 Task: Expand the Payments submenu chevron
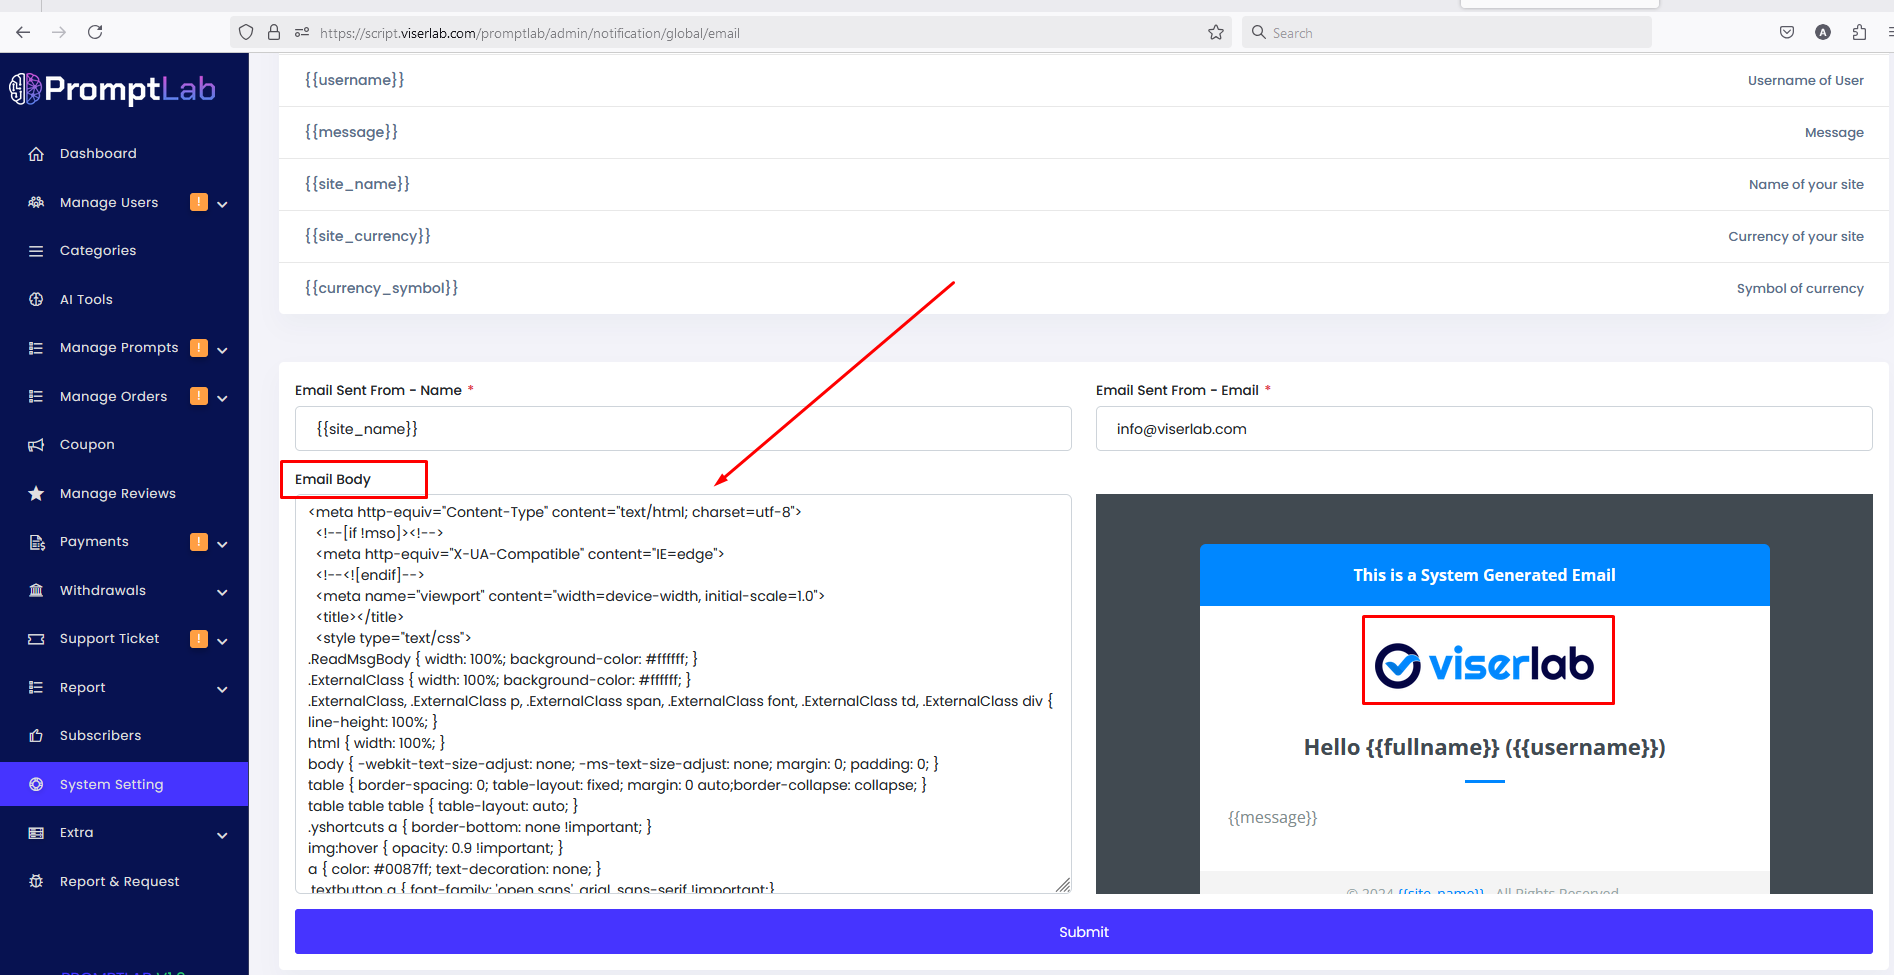[222, 544]
